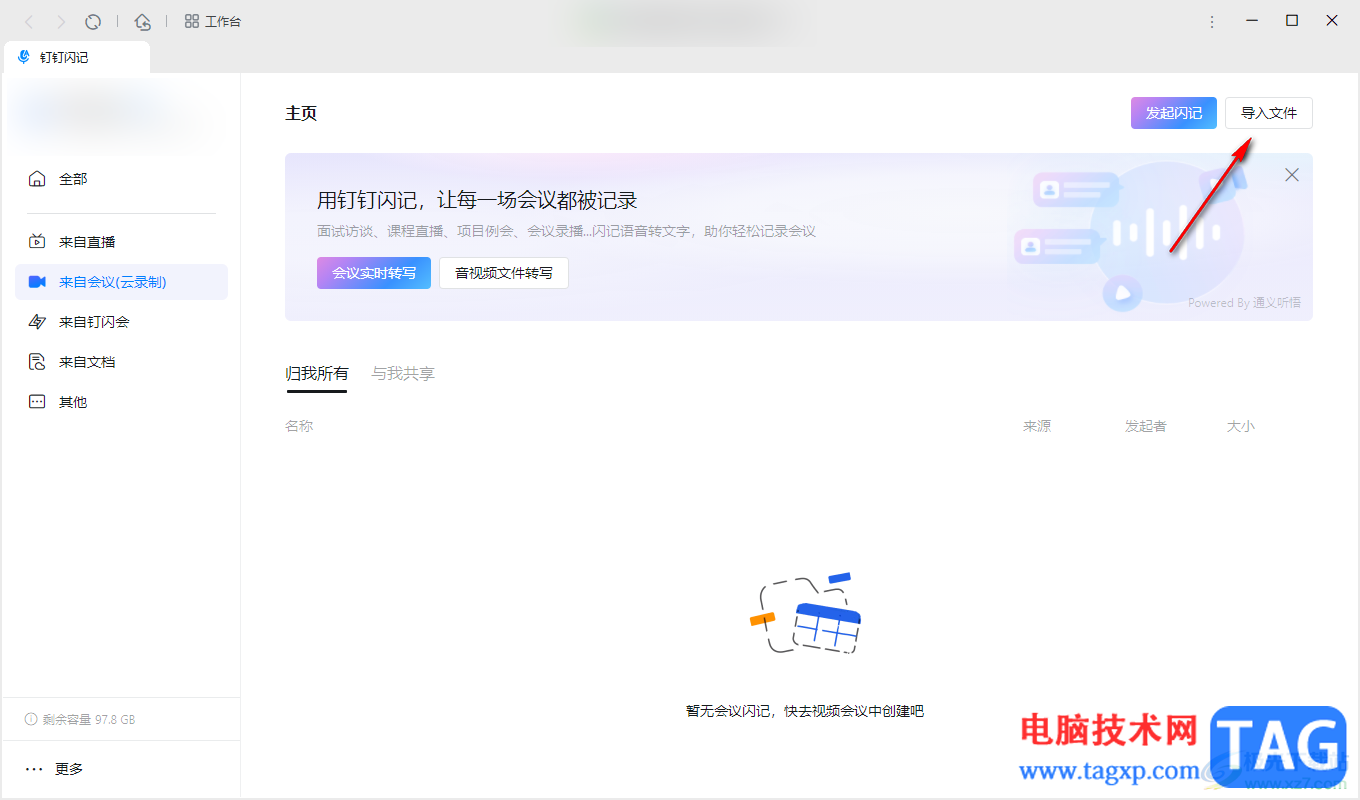Click the 剩余容量 97.8 GB text

pyautogui.click(x=88, y=720)
